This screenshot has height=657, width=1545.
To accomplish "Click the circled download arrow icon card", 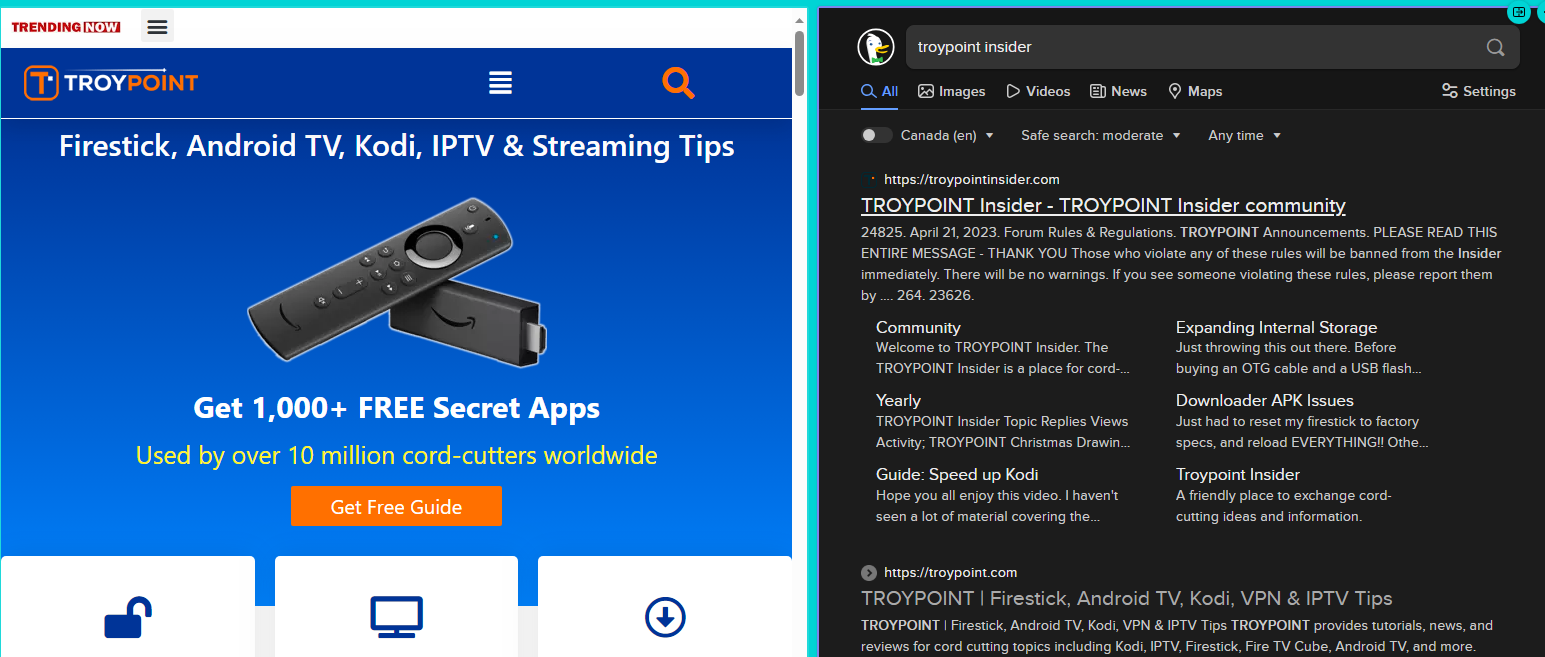I will pos(665,616).
